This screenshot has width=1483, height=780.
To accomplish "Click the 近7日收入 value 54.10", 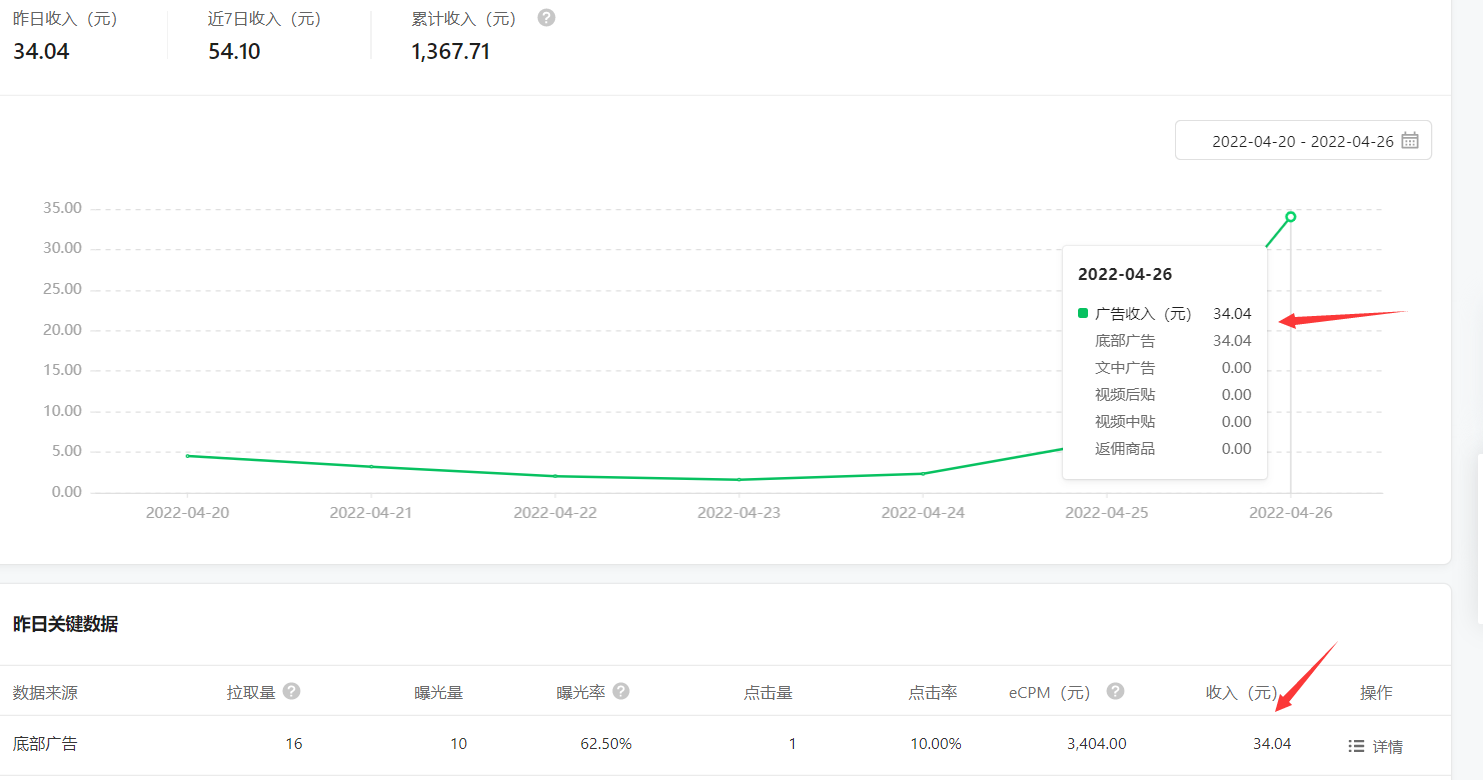I will coord(234,51).
